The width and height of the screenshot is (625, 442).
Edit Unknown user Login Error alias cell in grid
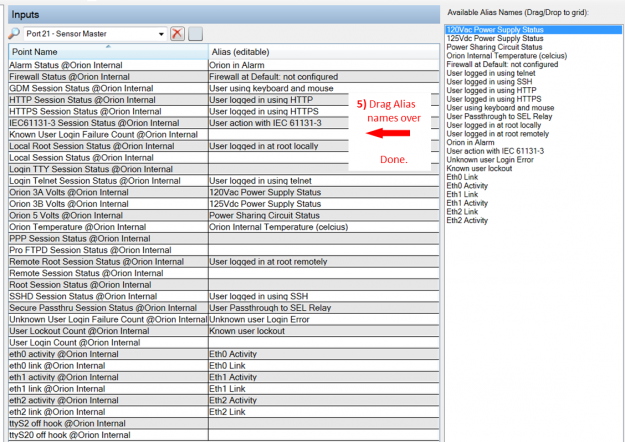tap(324, 320)
